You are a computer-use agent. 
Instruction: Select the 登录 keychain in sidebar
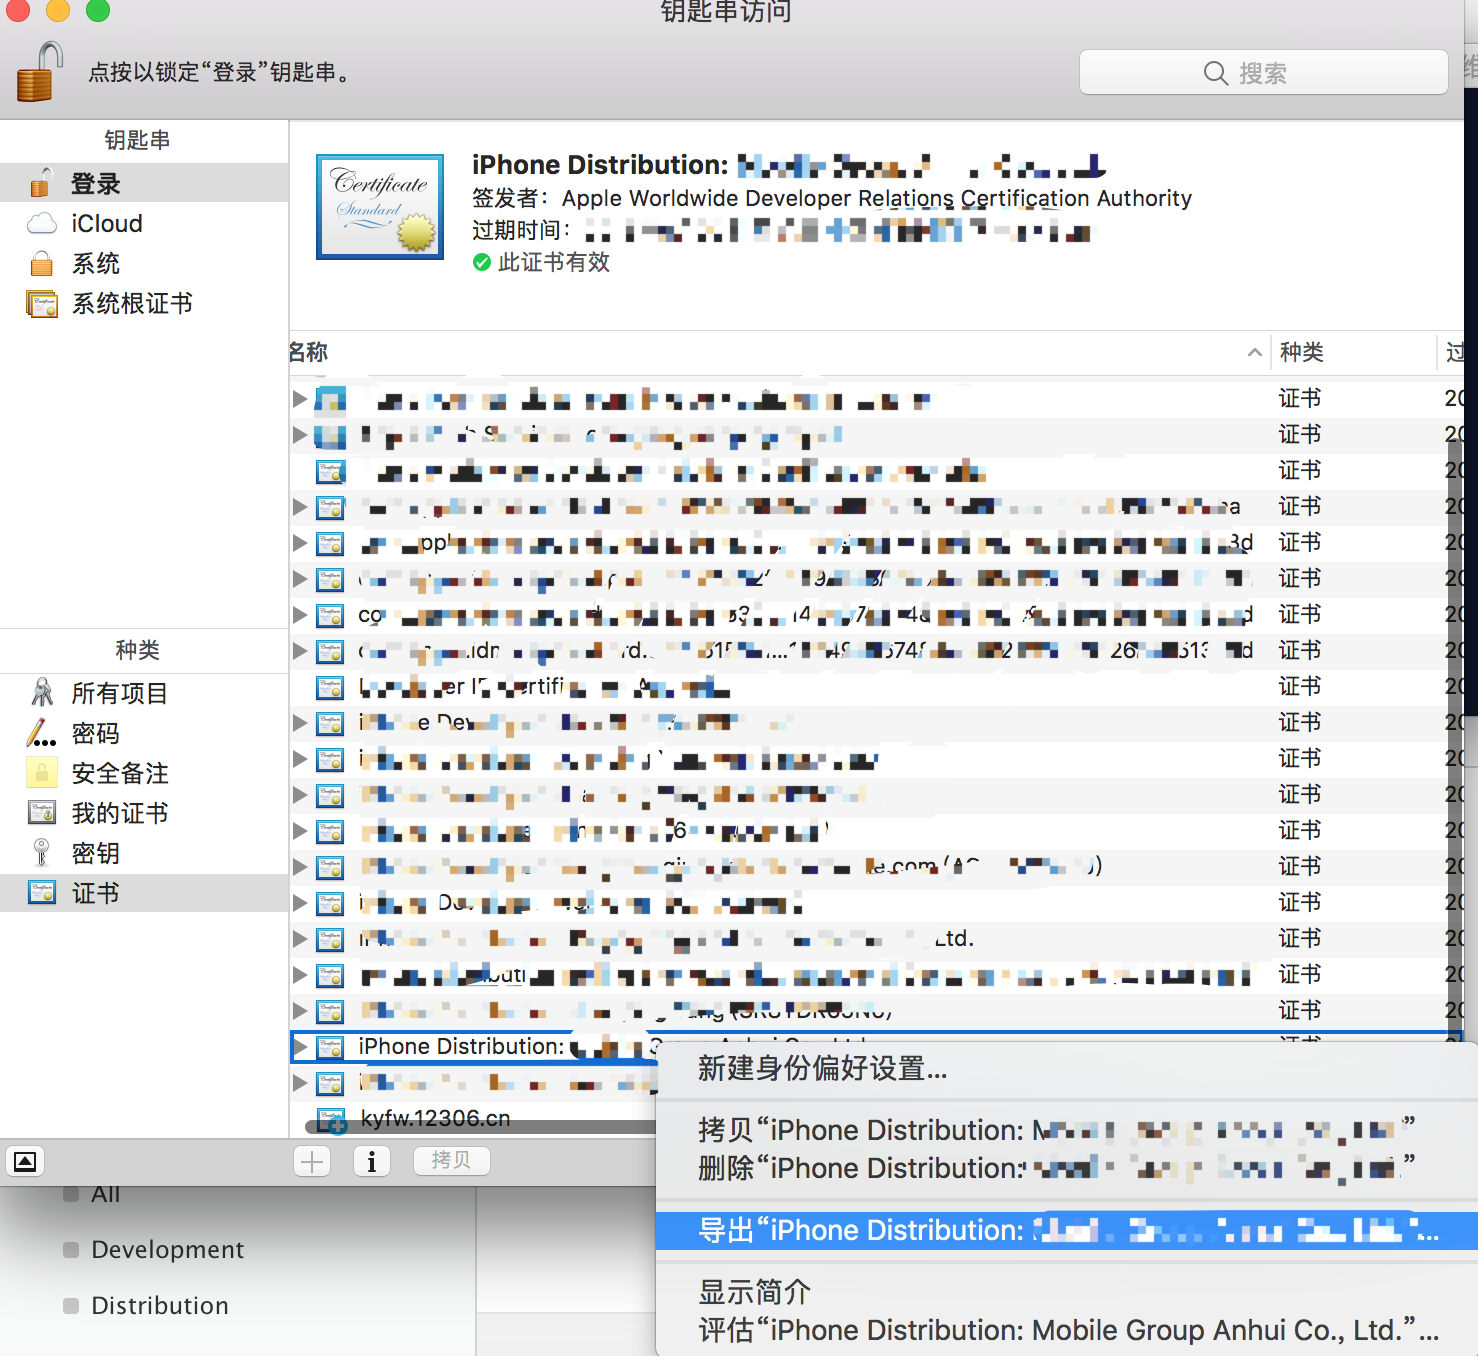[x=95, y=182]
